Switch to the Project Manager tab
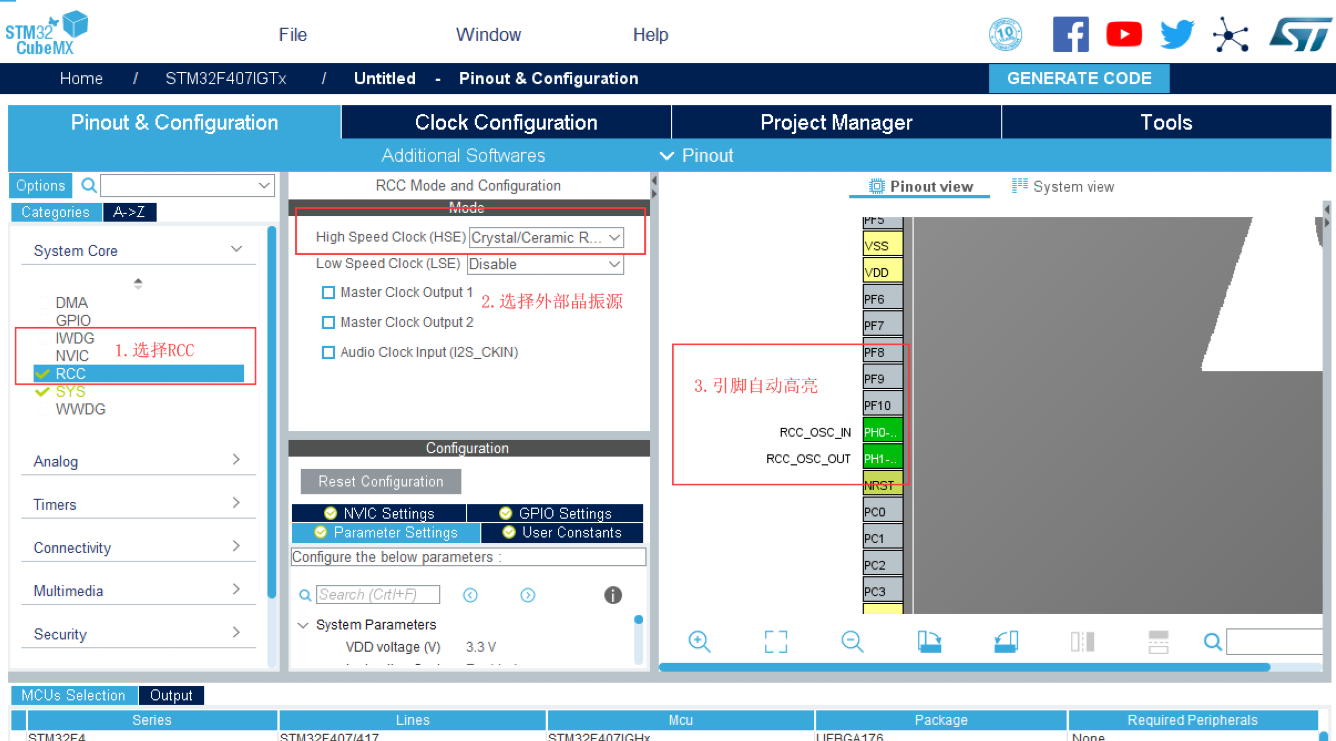The image size is (1336, 741). tap(836, 122)
